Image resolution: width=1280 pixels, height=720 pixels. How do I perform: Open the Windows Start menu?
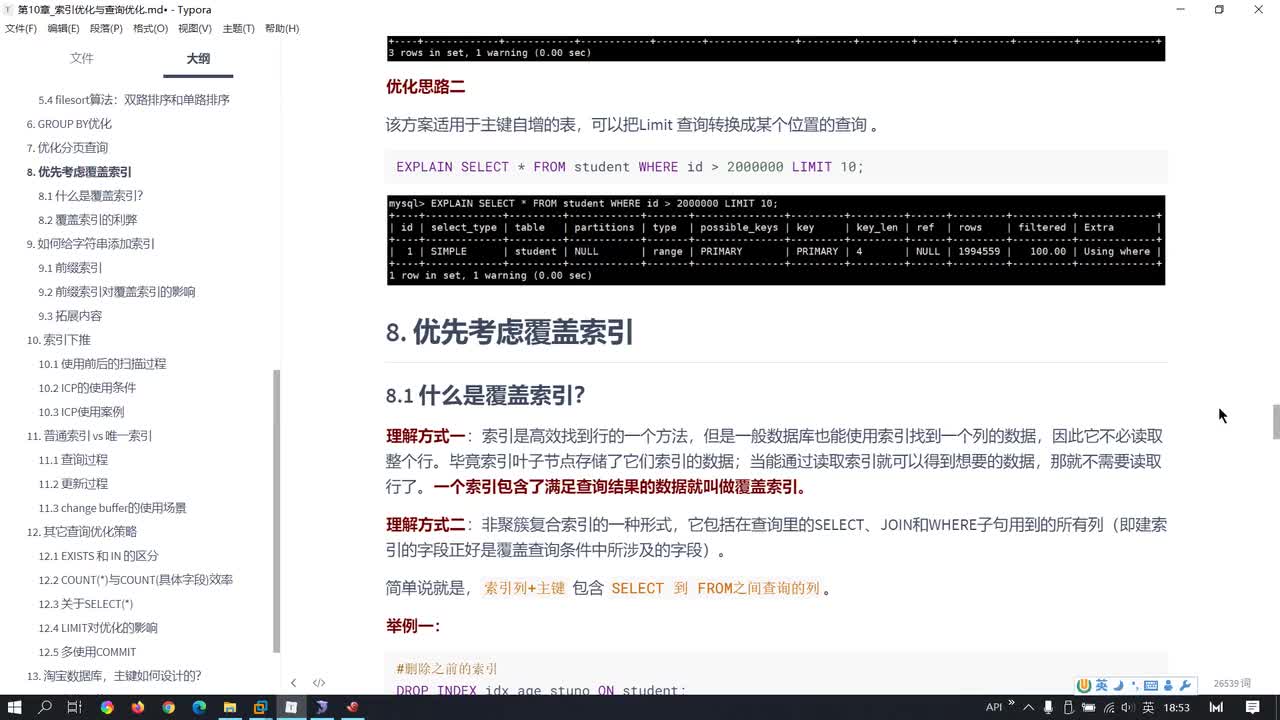(x=16, y=707)
